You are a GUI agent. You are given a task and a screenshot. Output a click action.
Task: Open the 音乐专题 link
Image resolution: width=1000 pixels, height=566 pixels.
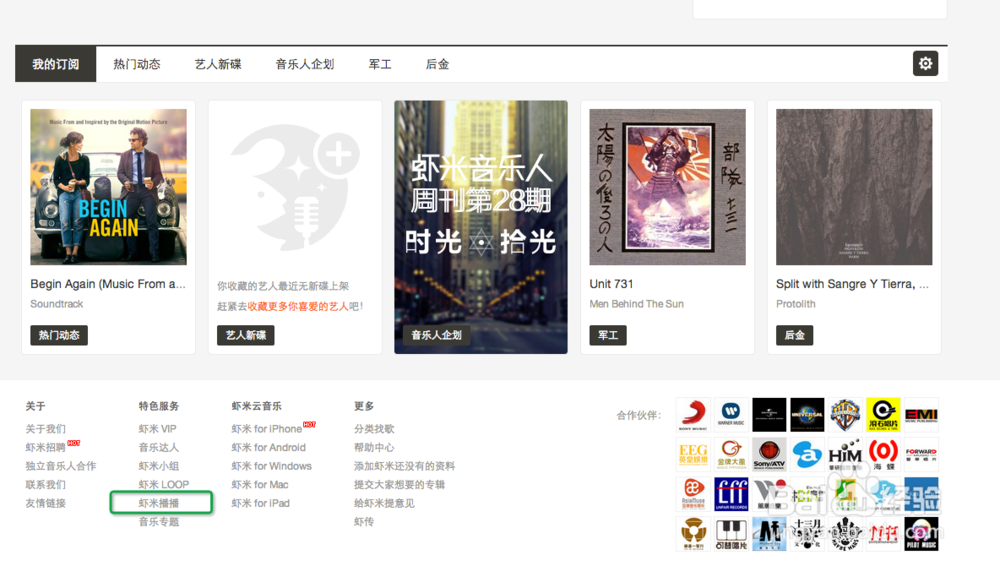click(x=159, y=521)
